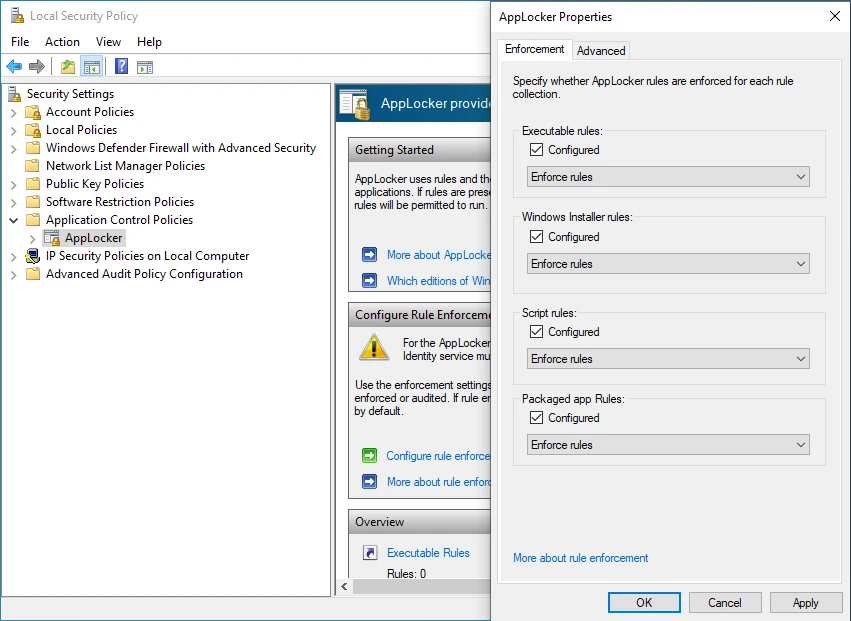The height and width of the screenshot is (621, 851).
Task: Open the Executable Rules link in Overview
Action: pyautogui.click(x=428, y=553)
